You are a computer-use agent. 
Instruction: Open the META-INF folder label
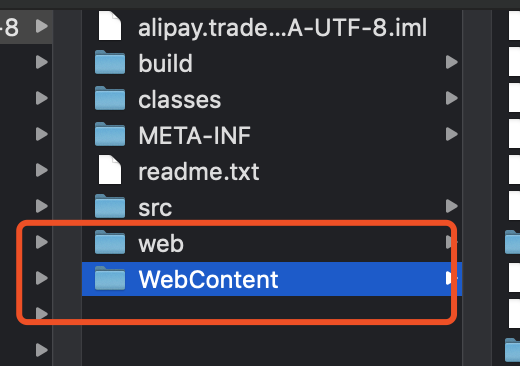tap(194, 135)
